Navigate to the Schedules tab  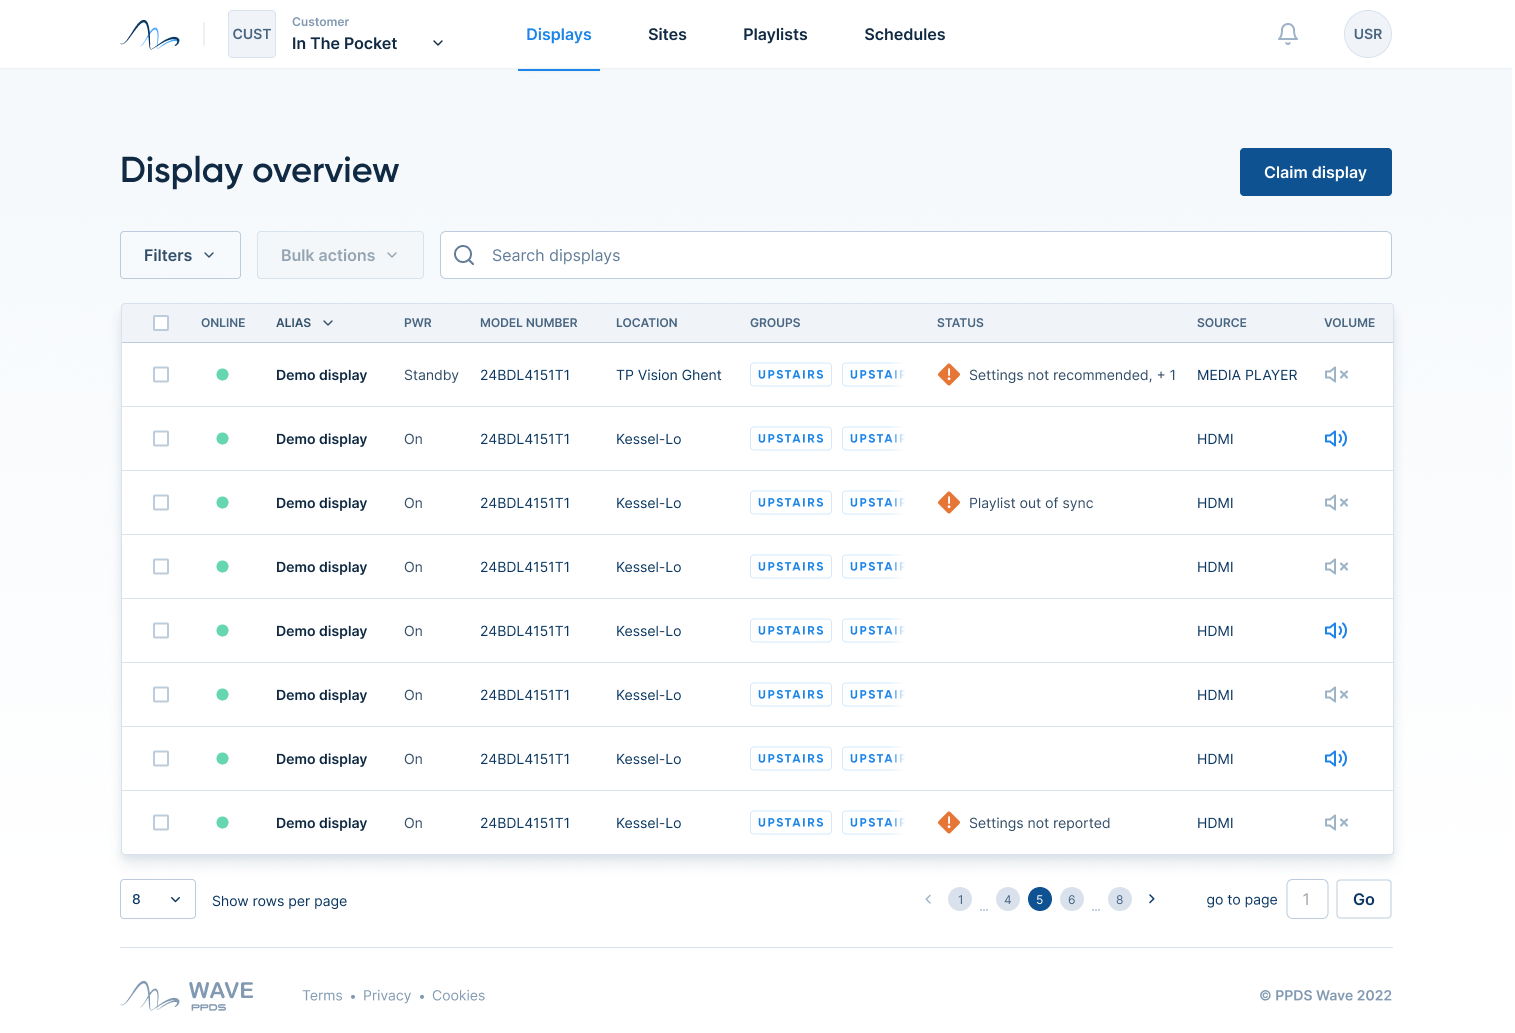904,34
